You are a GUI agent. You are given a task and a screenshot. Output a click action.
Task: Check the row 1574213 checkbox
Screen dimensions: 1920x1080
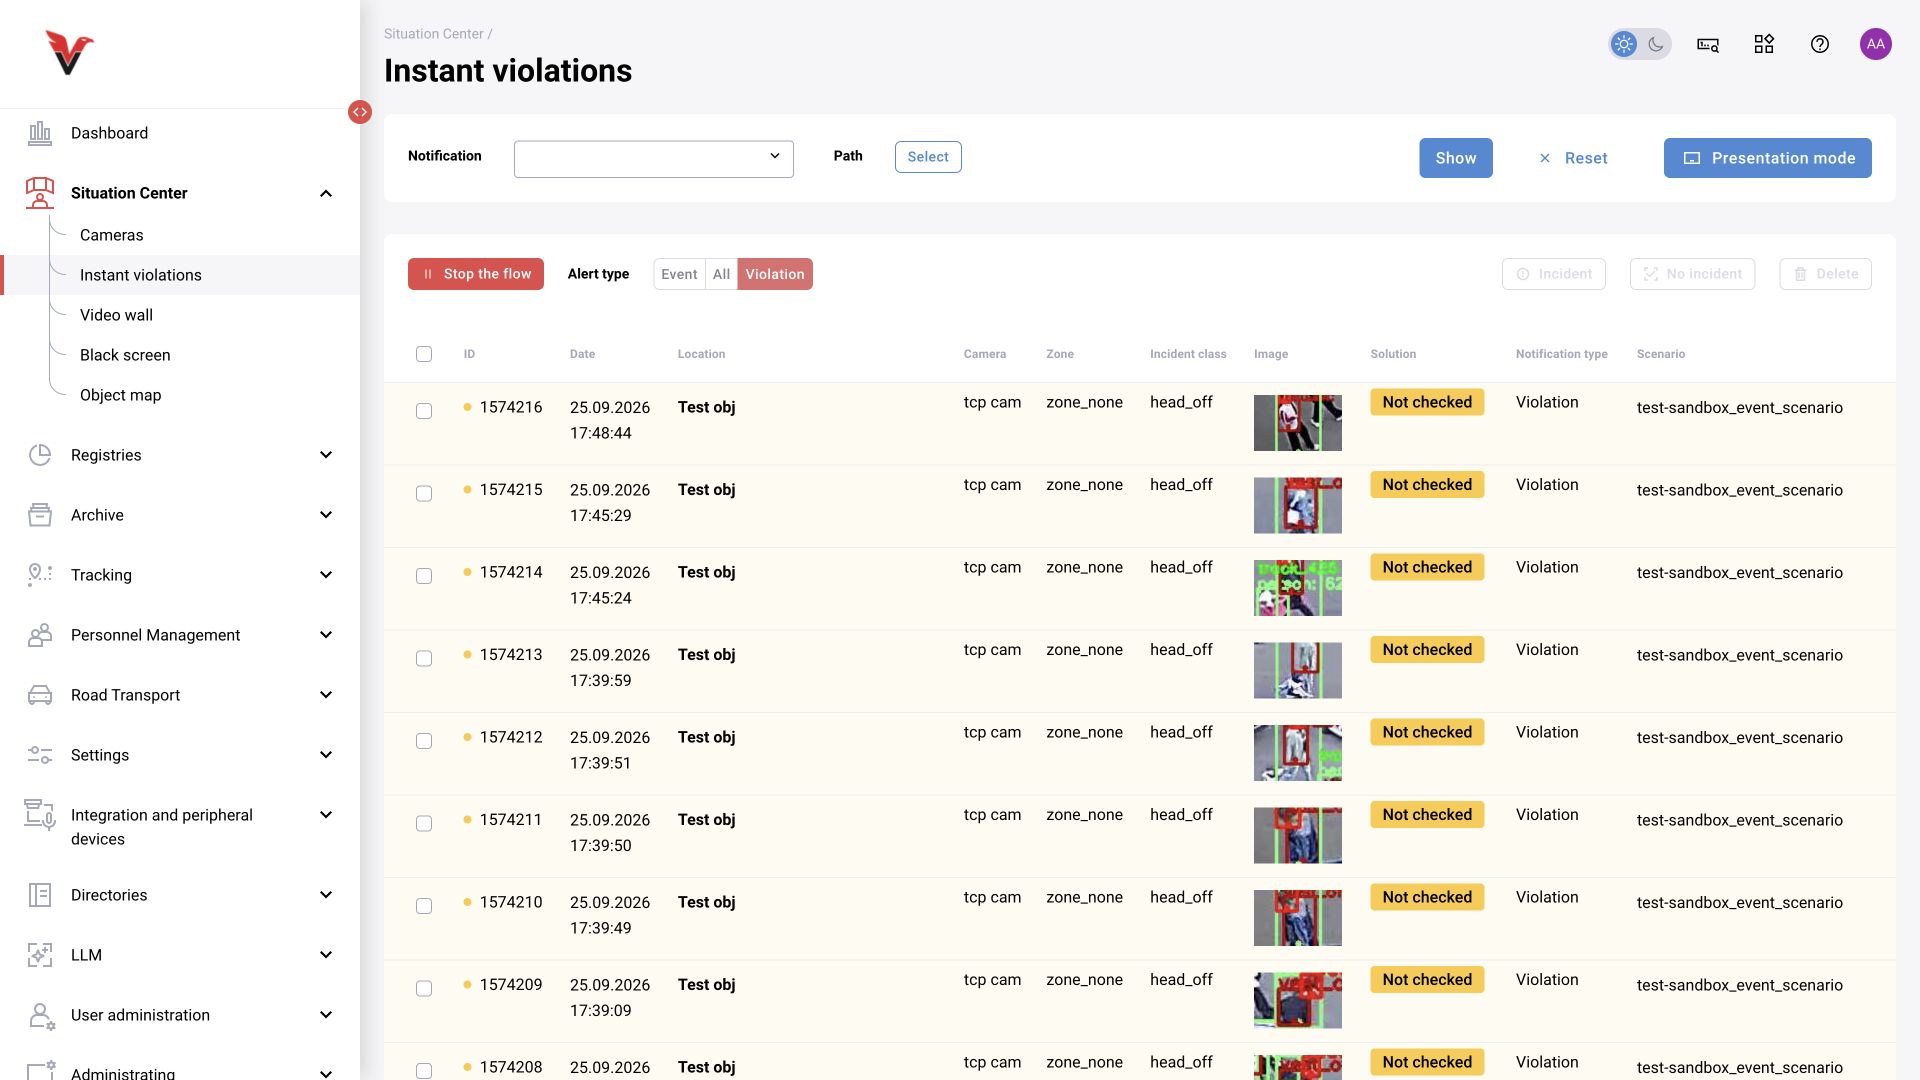424,659
